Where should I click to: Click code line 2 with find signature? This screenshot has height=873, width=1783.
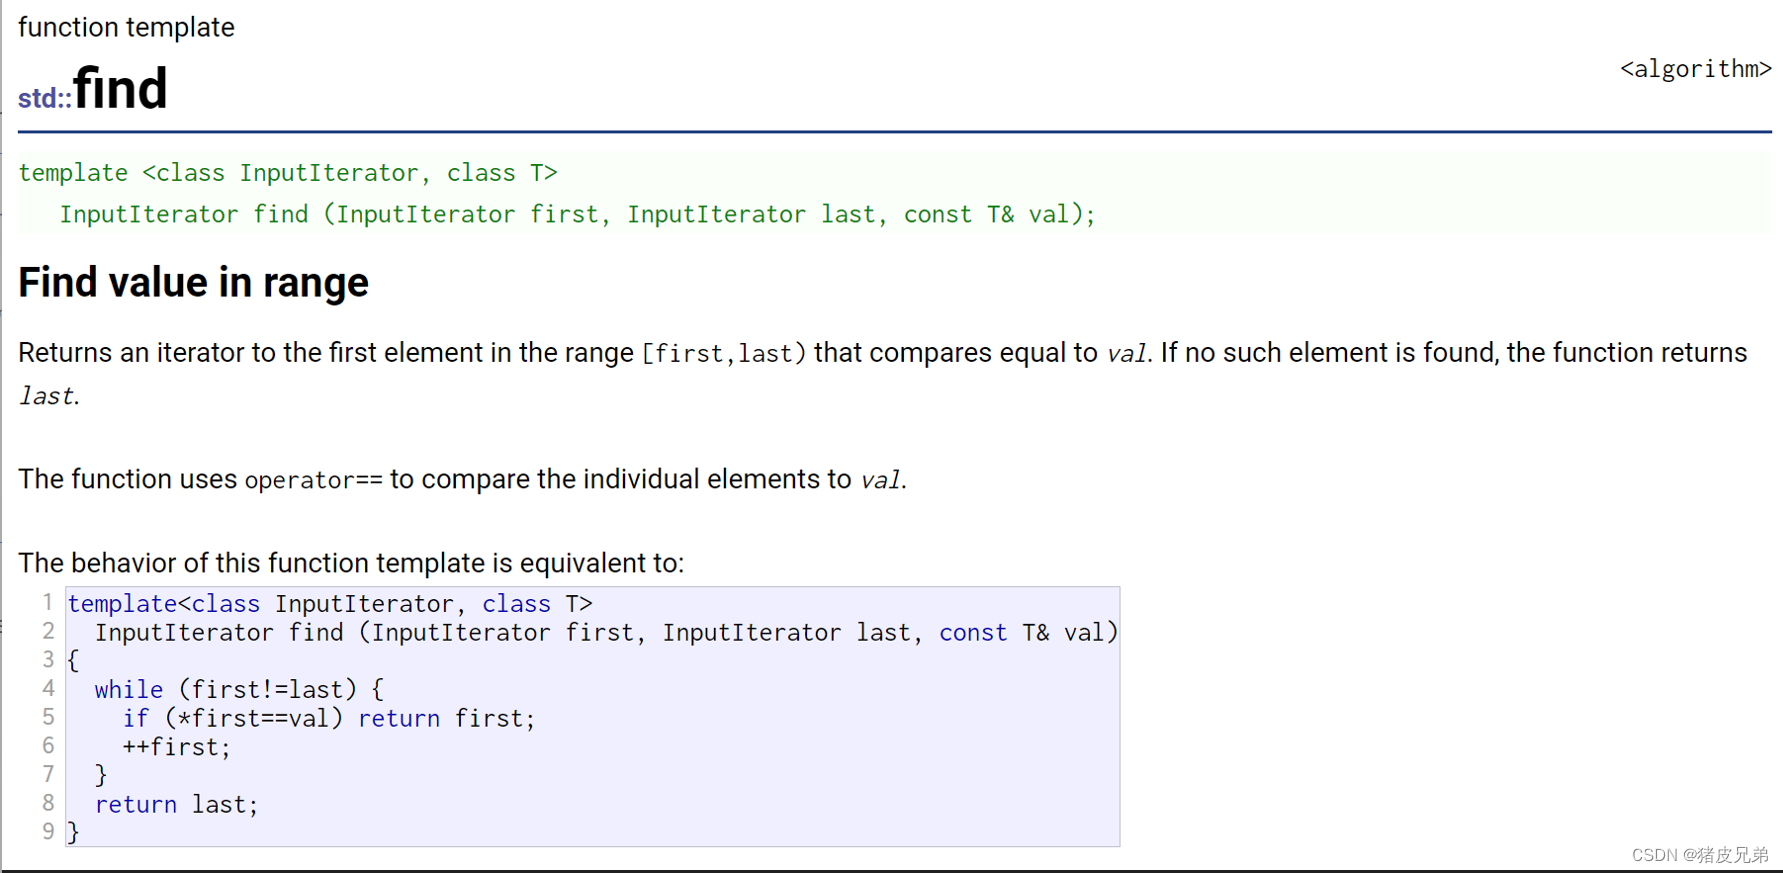(x=606, y=633)
